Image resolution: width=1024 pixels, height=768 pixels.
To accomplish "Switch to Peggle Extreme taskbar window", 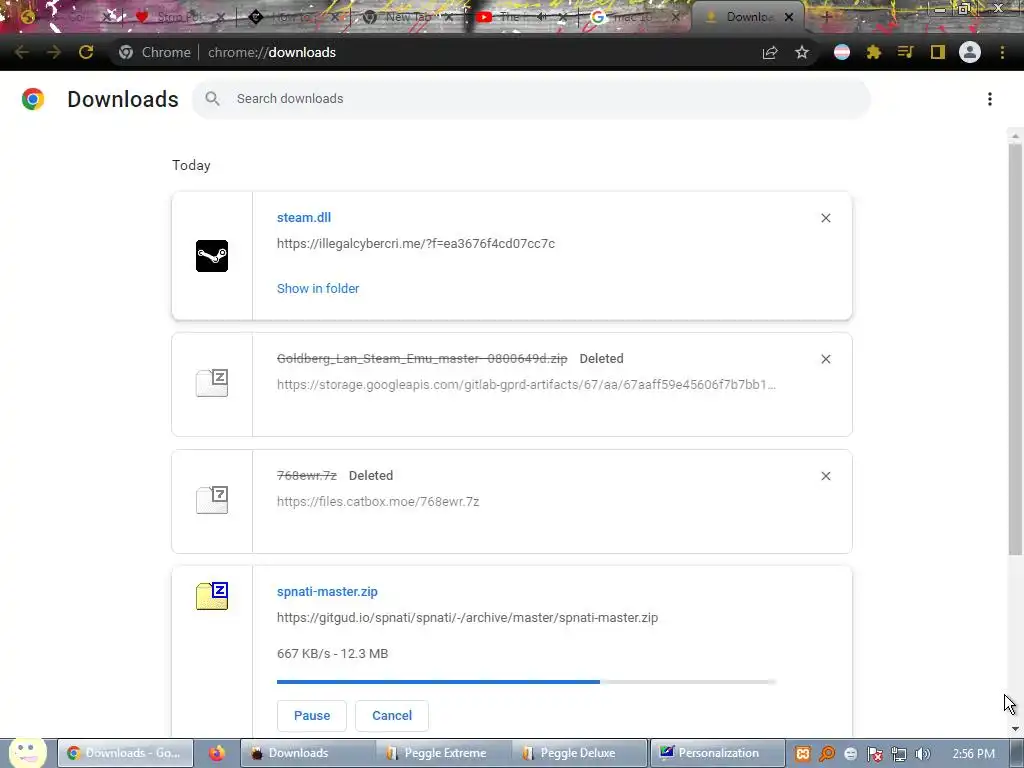I will pos(444,753).
